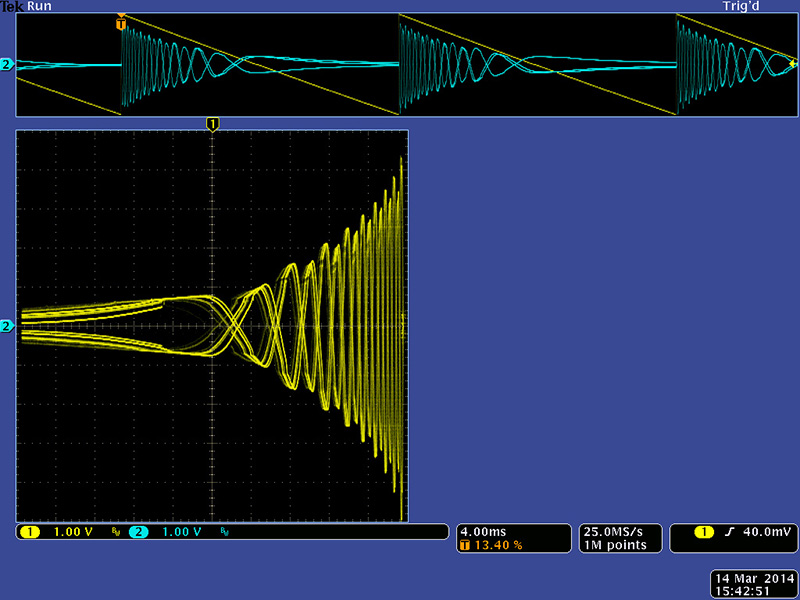Click the orange trigger position marker in overview
The height and width of the screenshot is (600, 800).
click(x=121, y=19)
